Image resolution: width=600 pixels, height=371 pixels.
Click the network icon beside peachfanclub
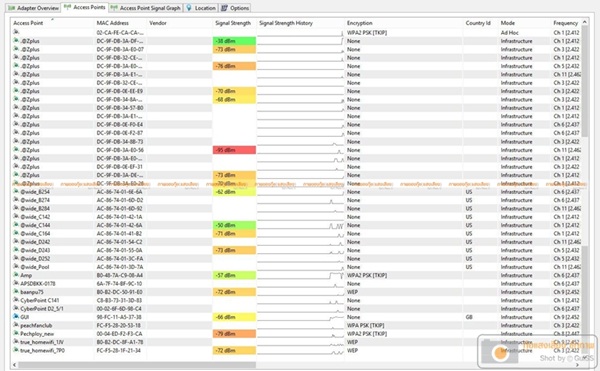pyautogui.click(x=16, y=325)
